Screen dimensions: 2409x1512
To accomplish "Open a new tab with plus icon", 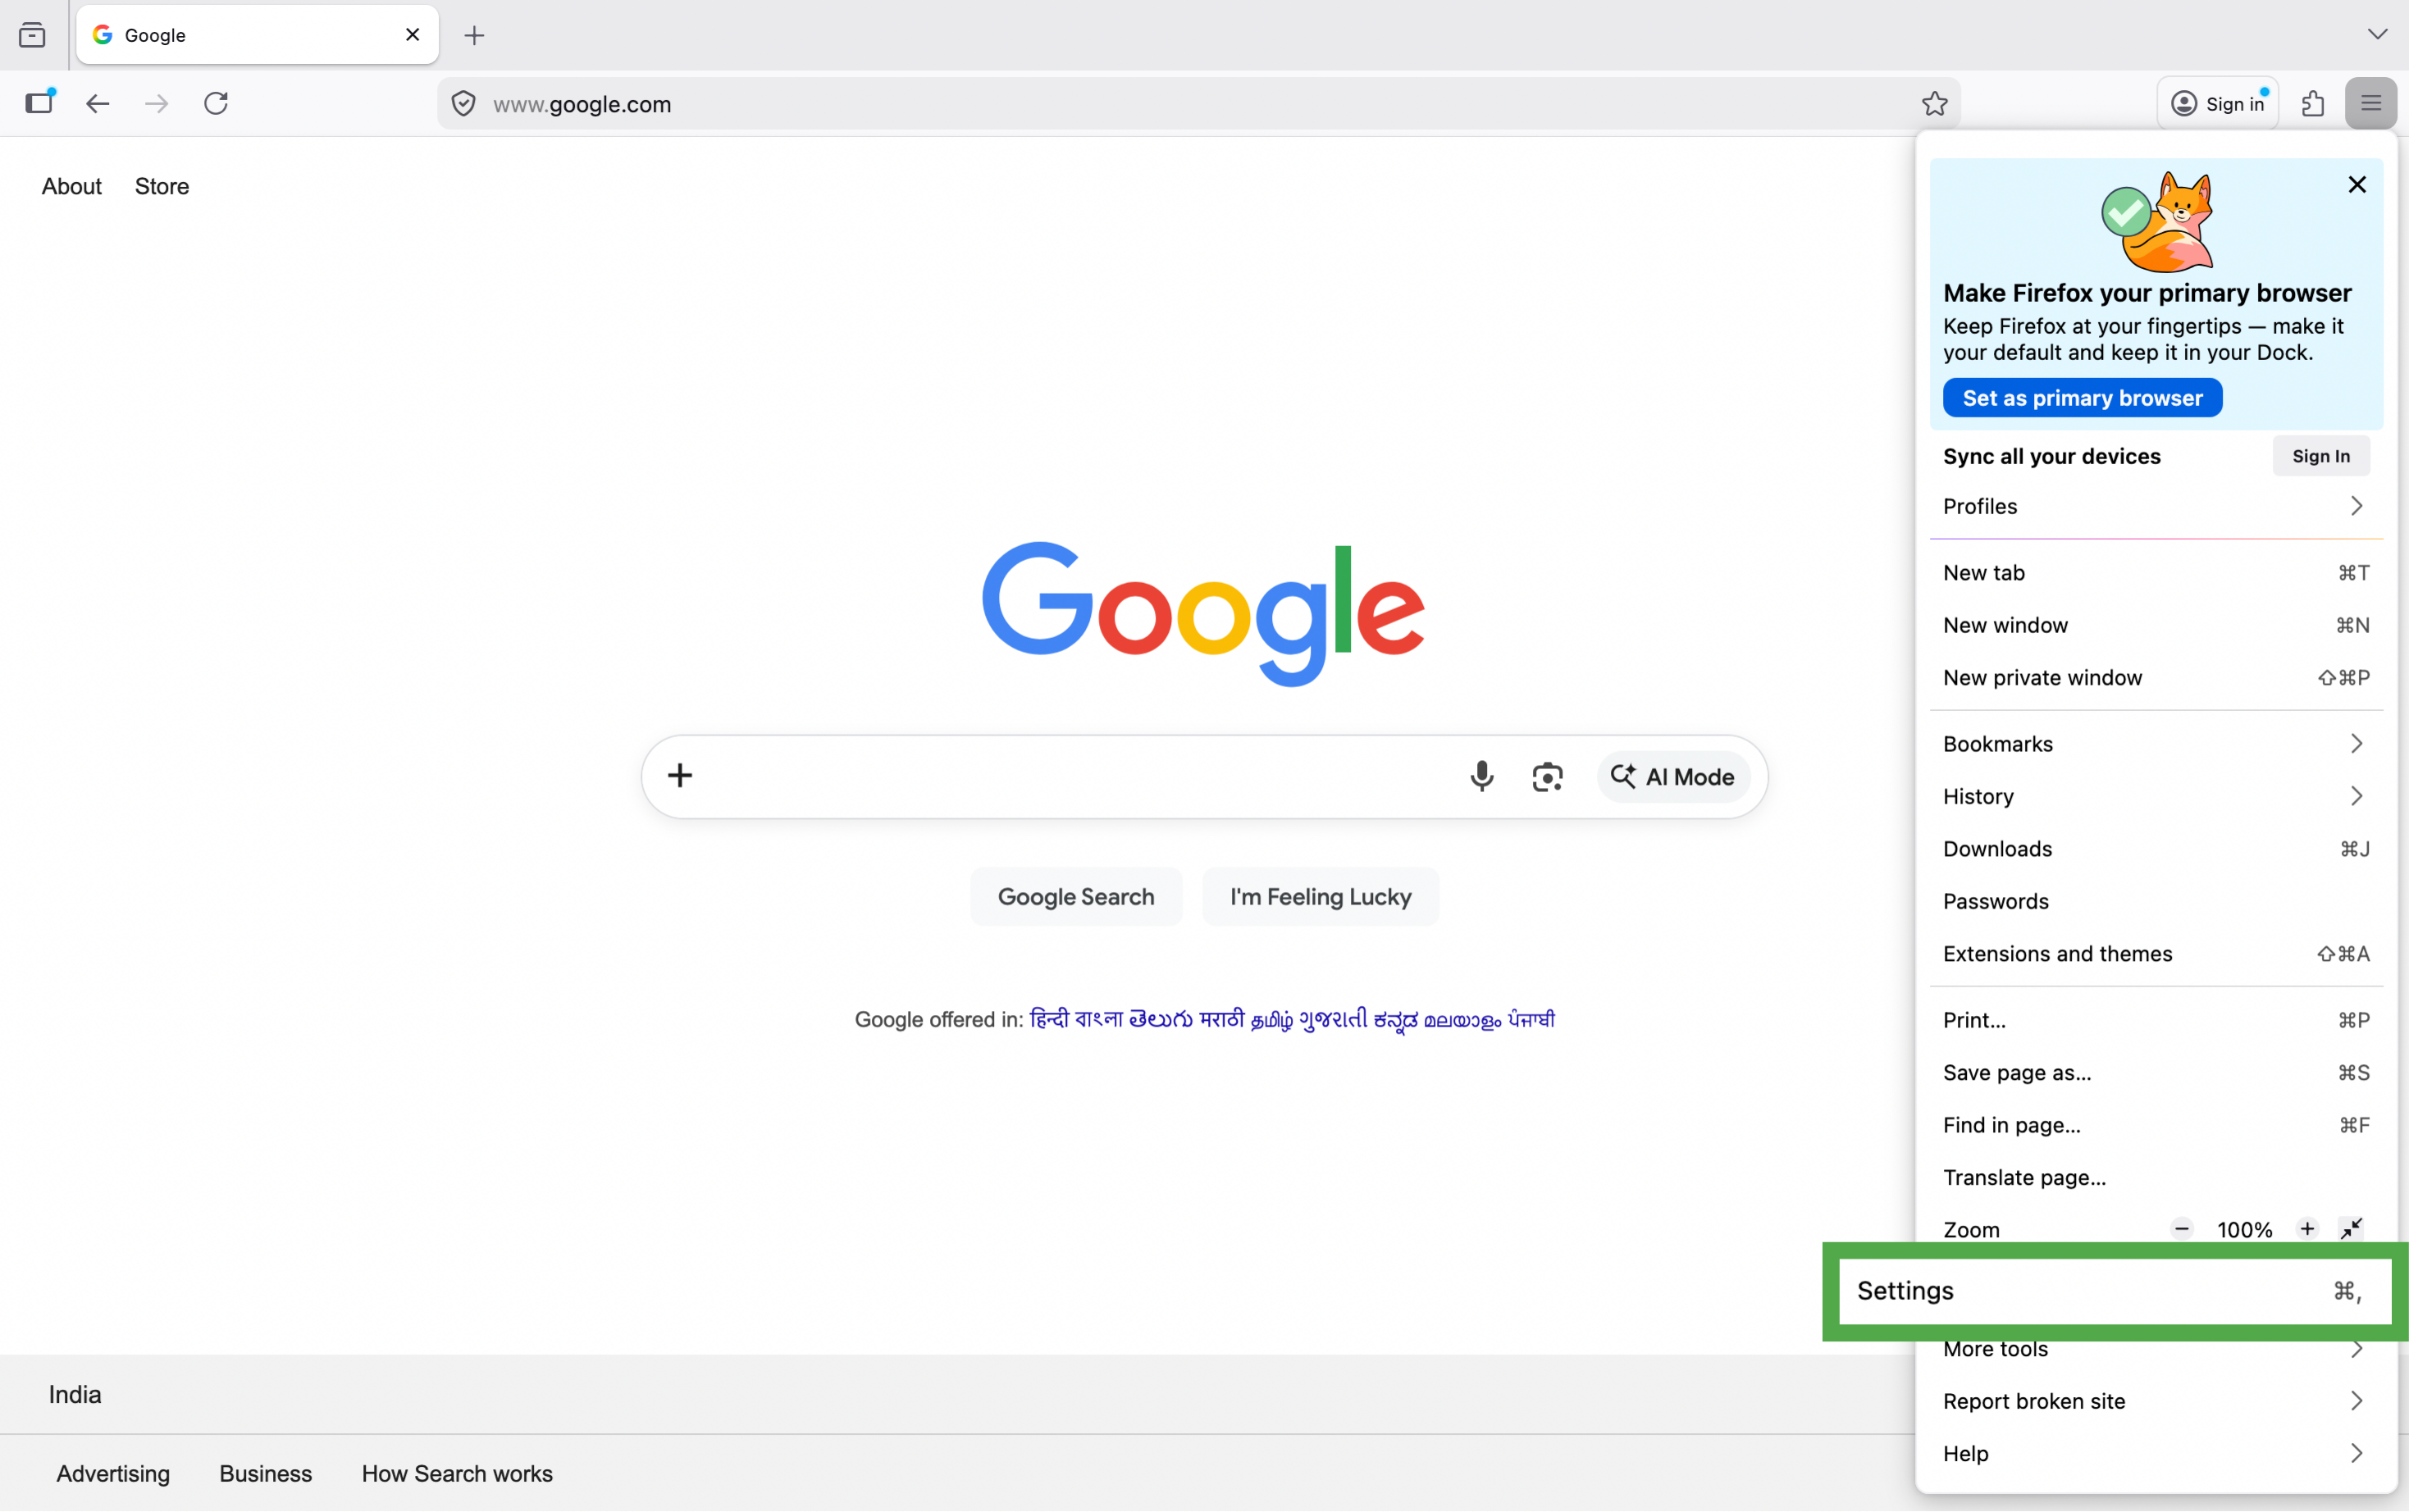I will pyautogui.click(x=474, y=35).
